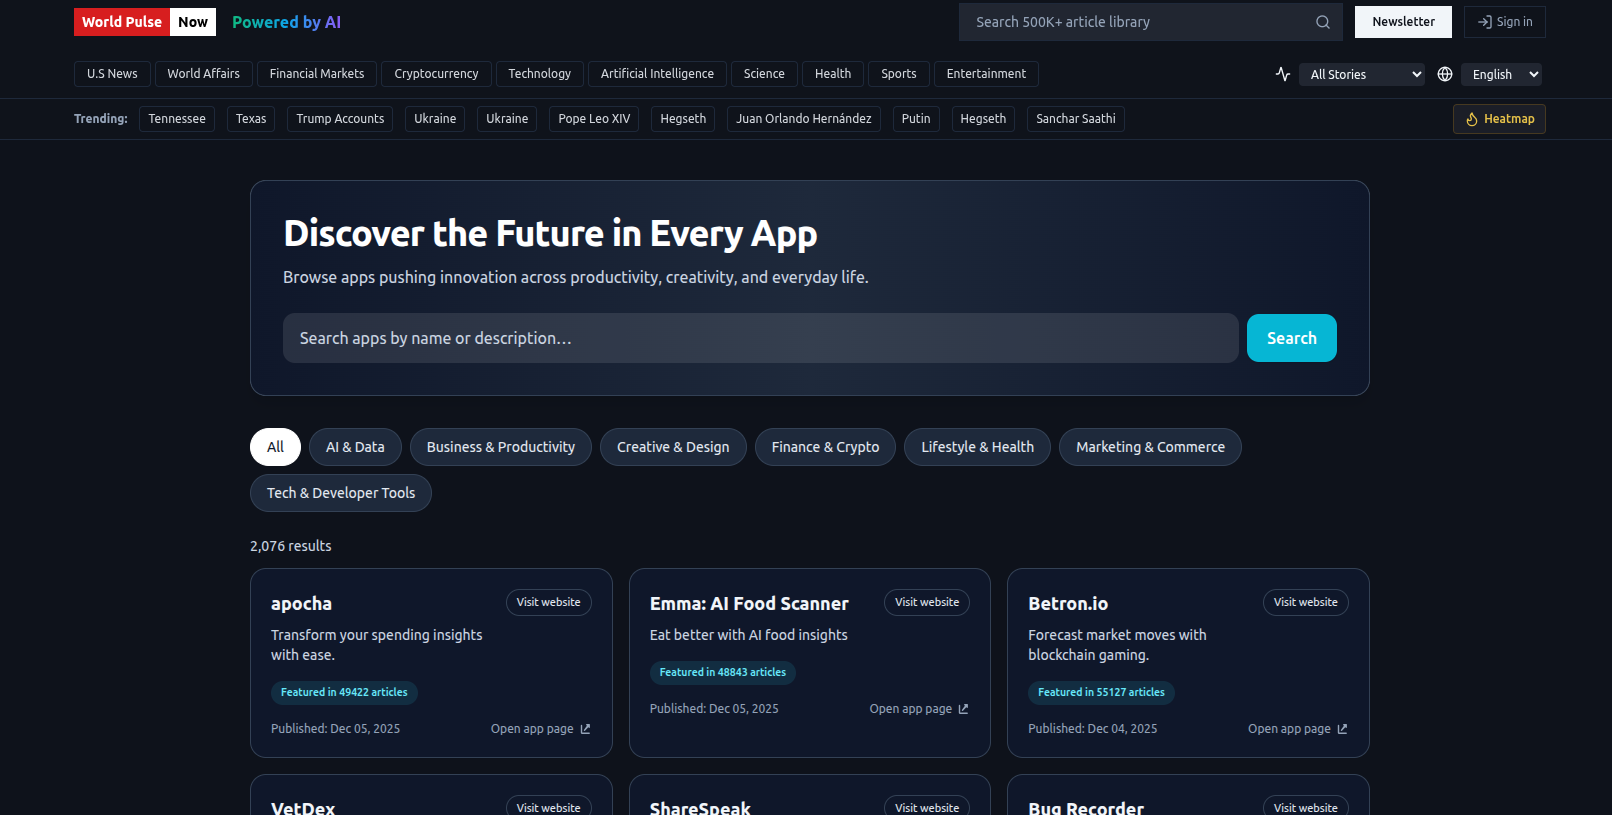1612x815 pixels.
Task: Focus the Search apps by name field
Action: (x=761, y=338)
